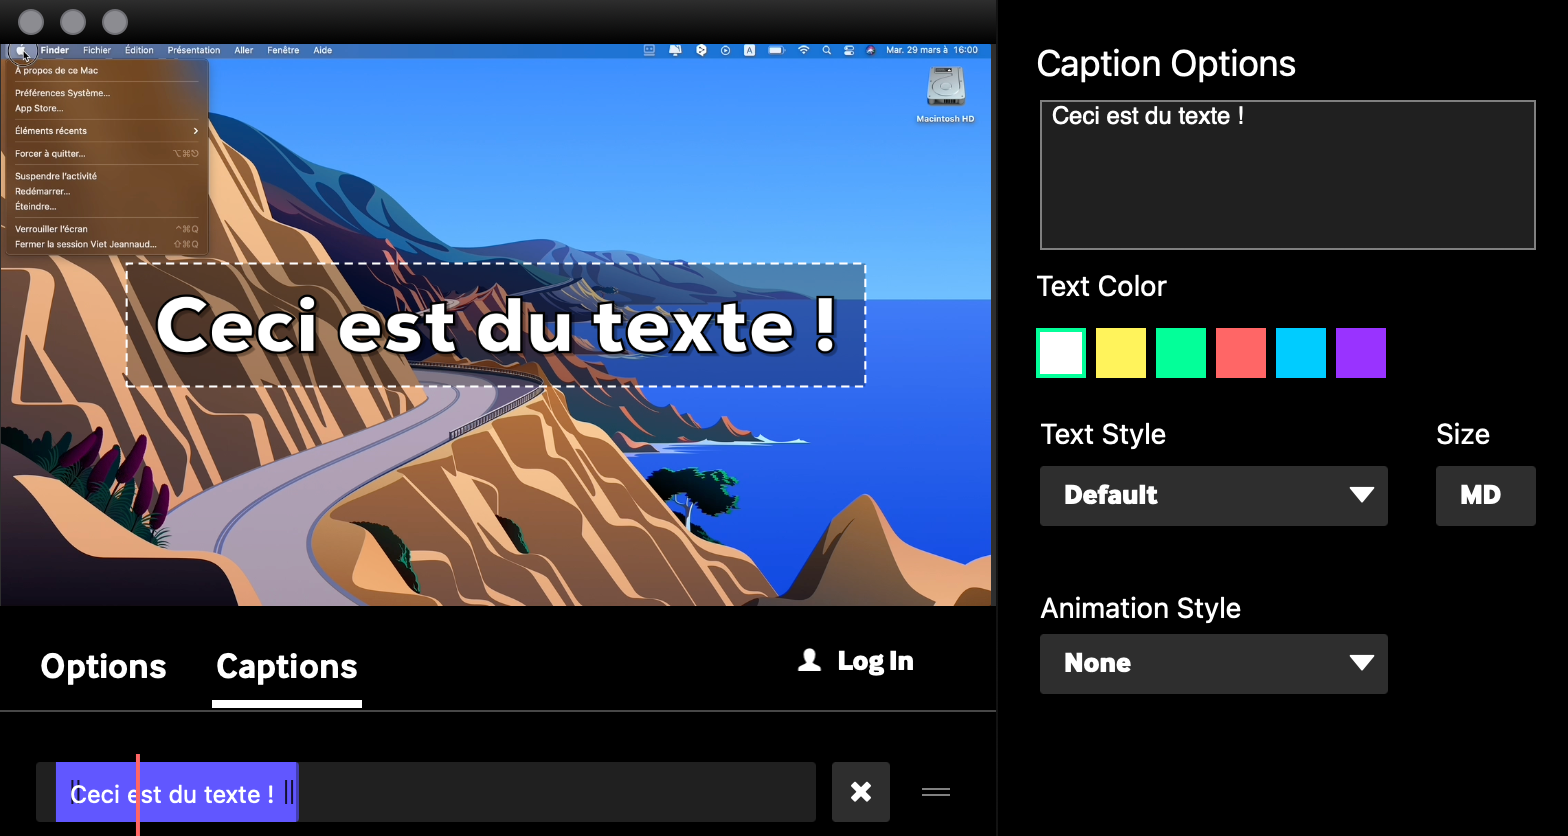Choose the yellow text color swatch
Screen dimensions: 1568x836
point(1121,353)
